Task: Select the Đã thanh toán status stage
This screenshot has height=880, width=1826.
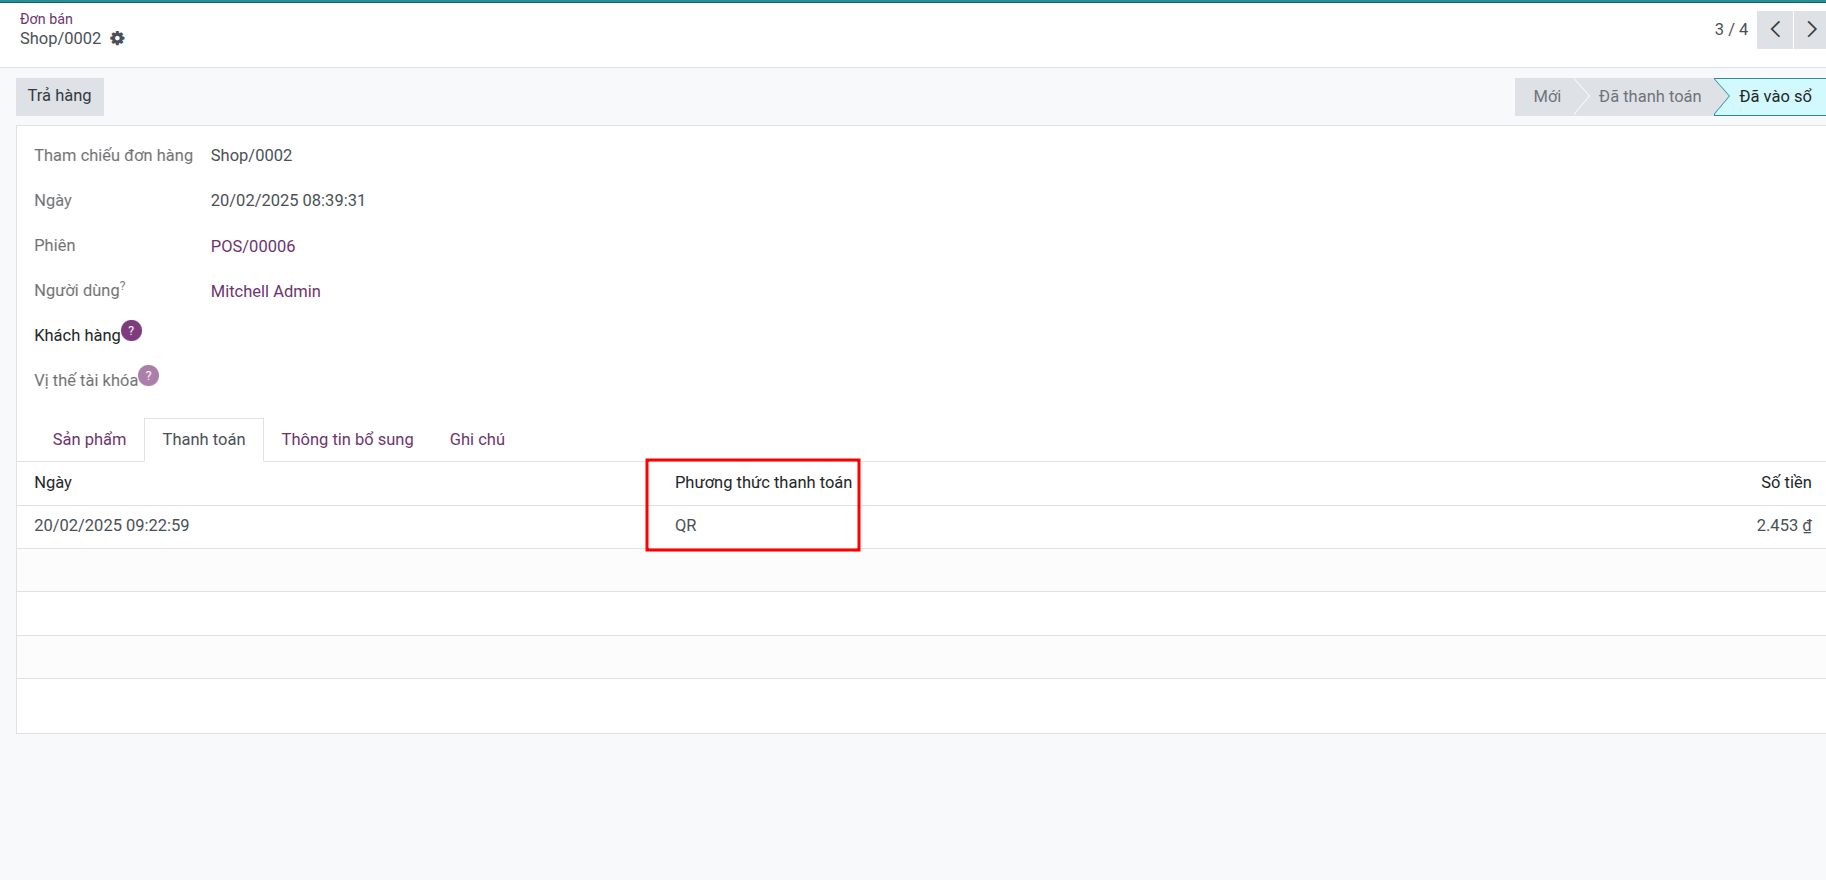Action: (x=1649, y=96)
